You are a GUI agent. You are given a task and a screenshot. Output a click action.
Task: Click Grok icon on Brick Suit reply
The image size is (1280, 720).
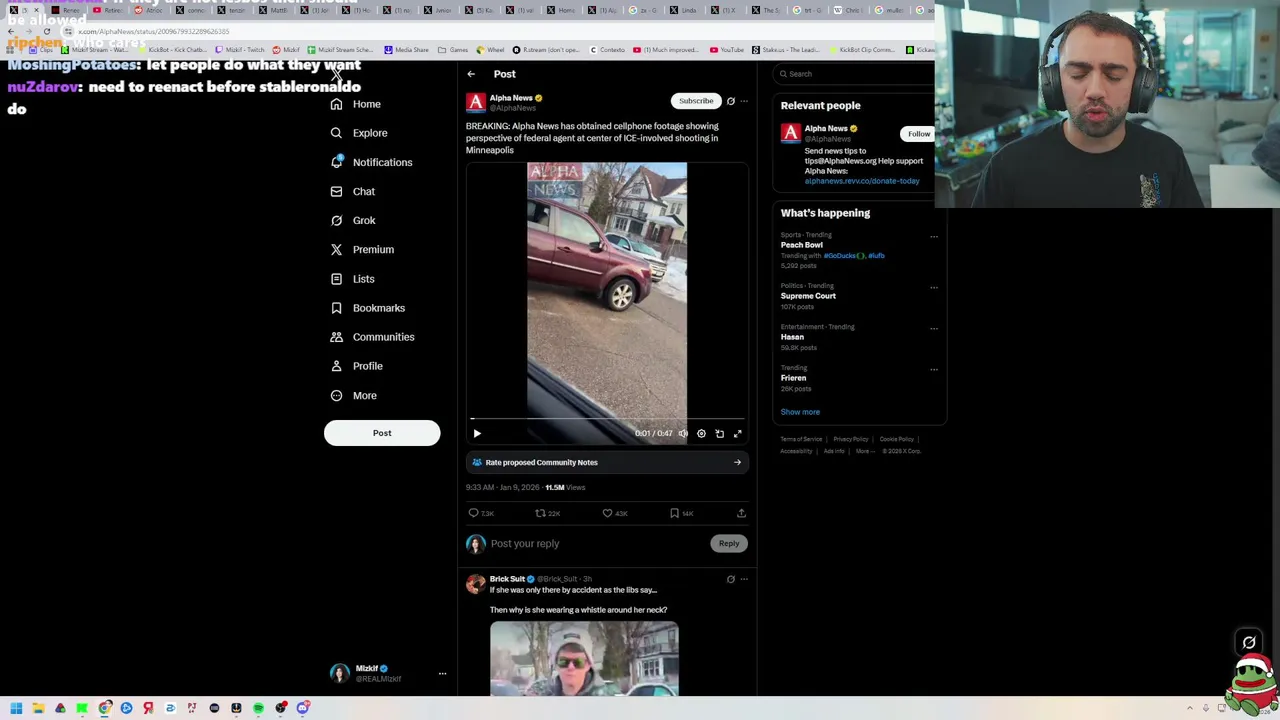pos(730,579)
